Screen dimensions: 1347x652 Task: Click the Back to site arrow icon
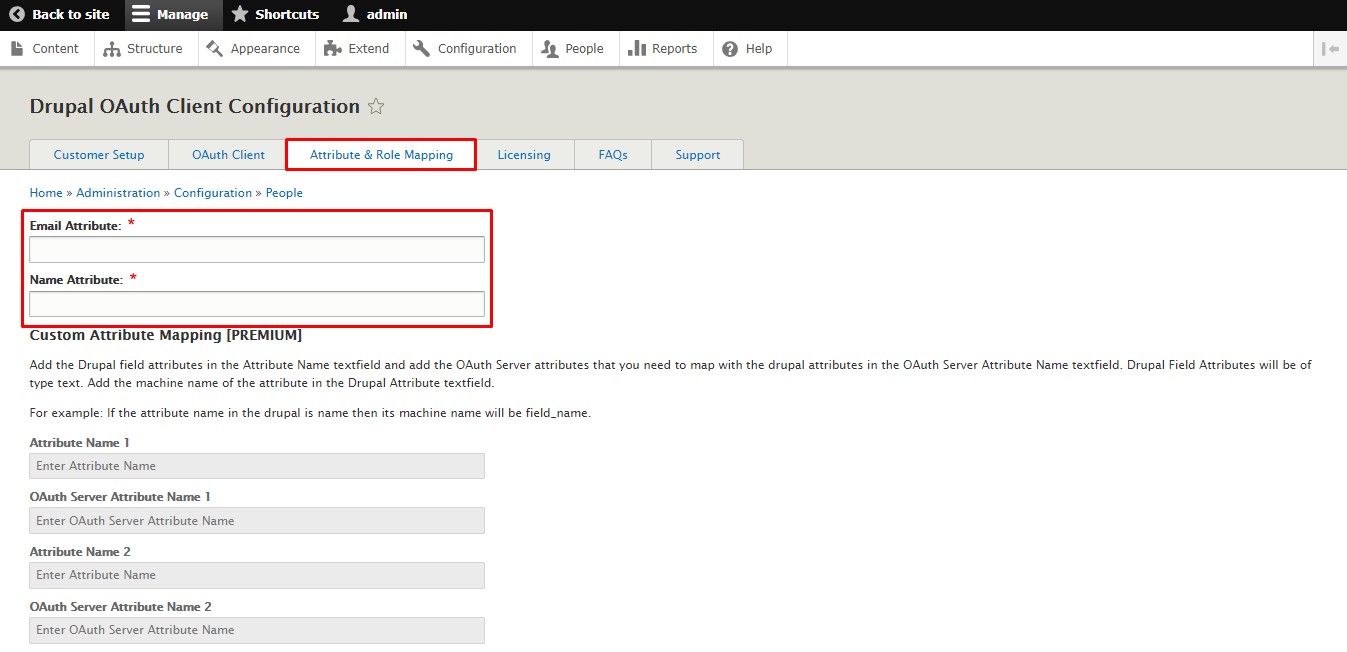click(17, 15)
